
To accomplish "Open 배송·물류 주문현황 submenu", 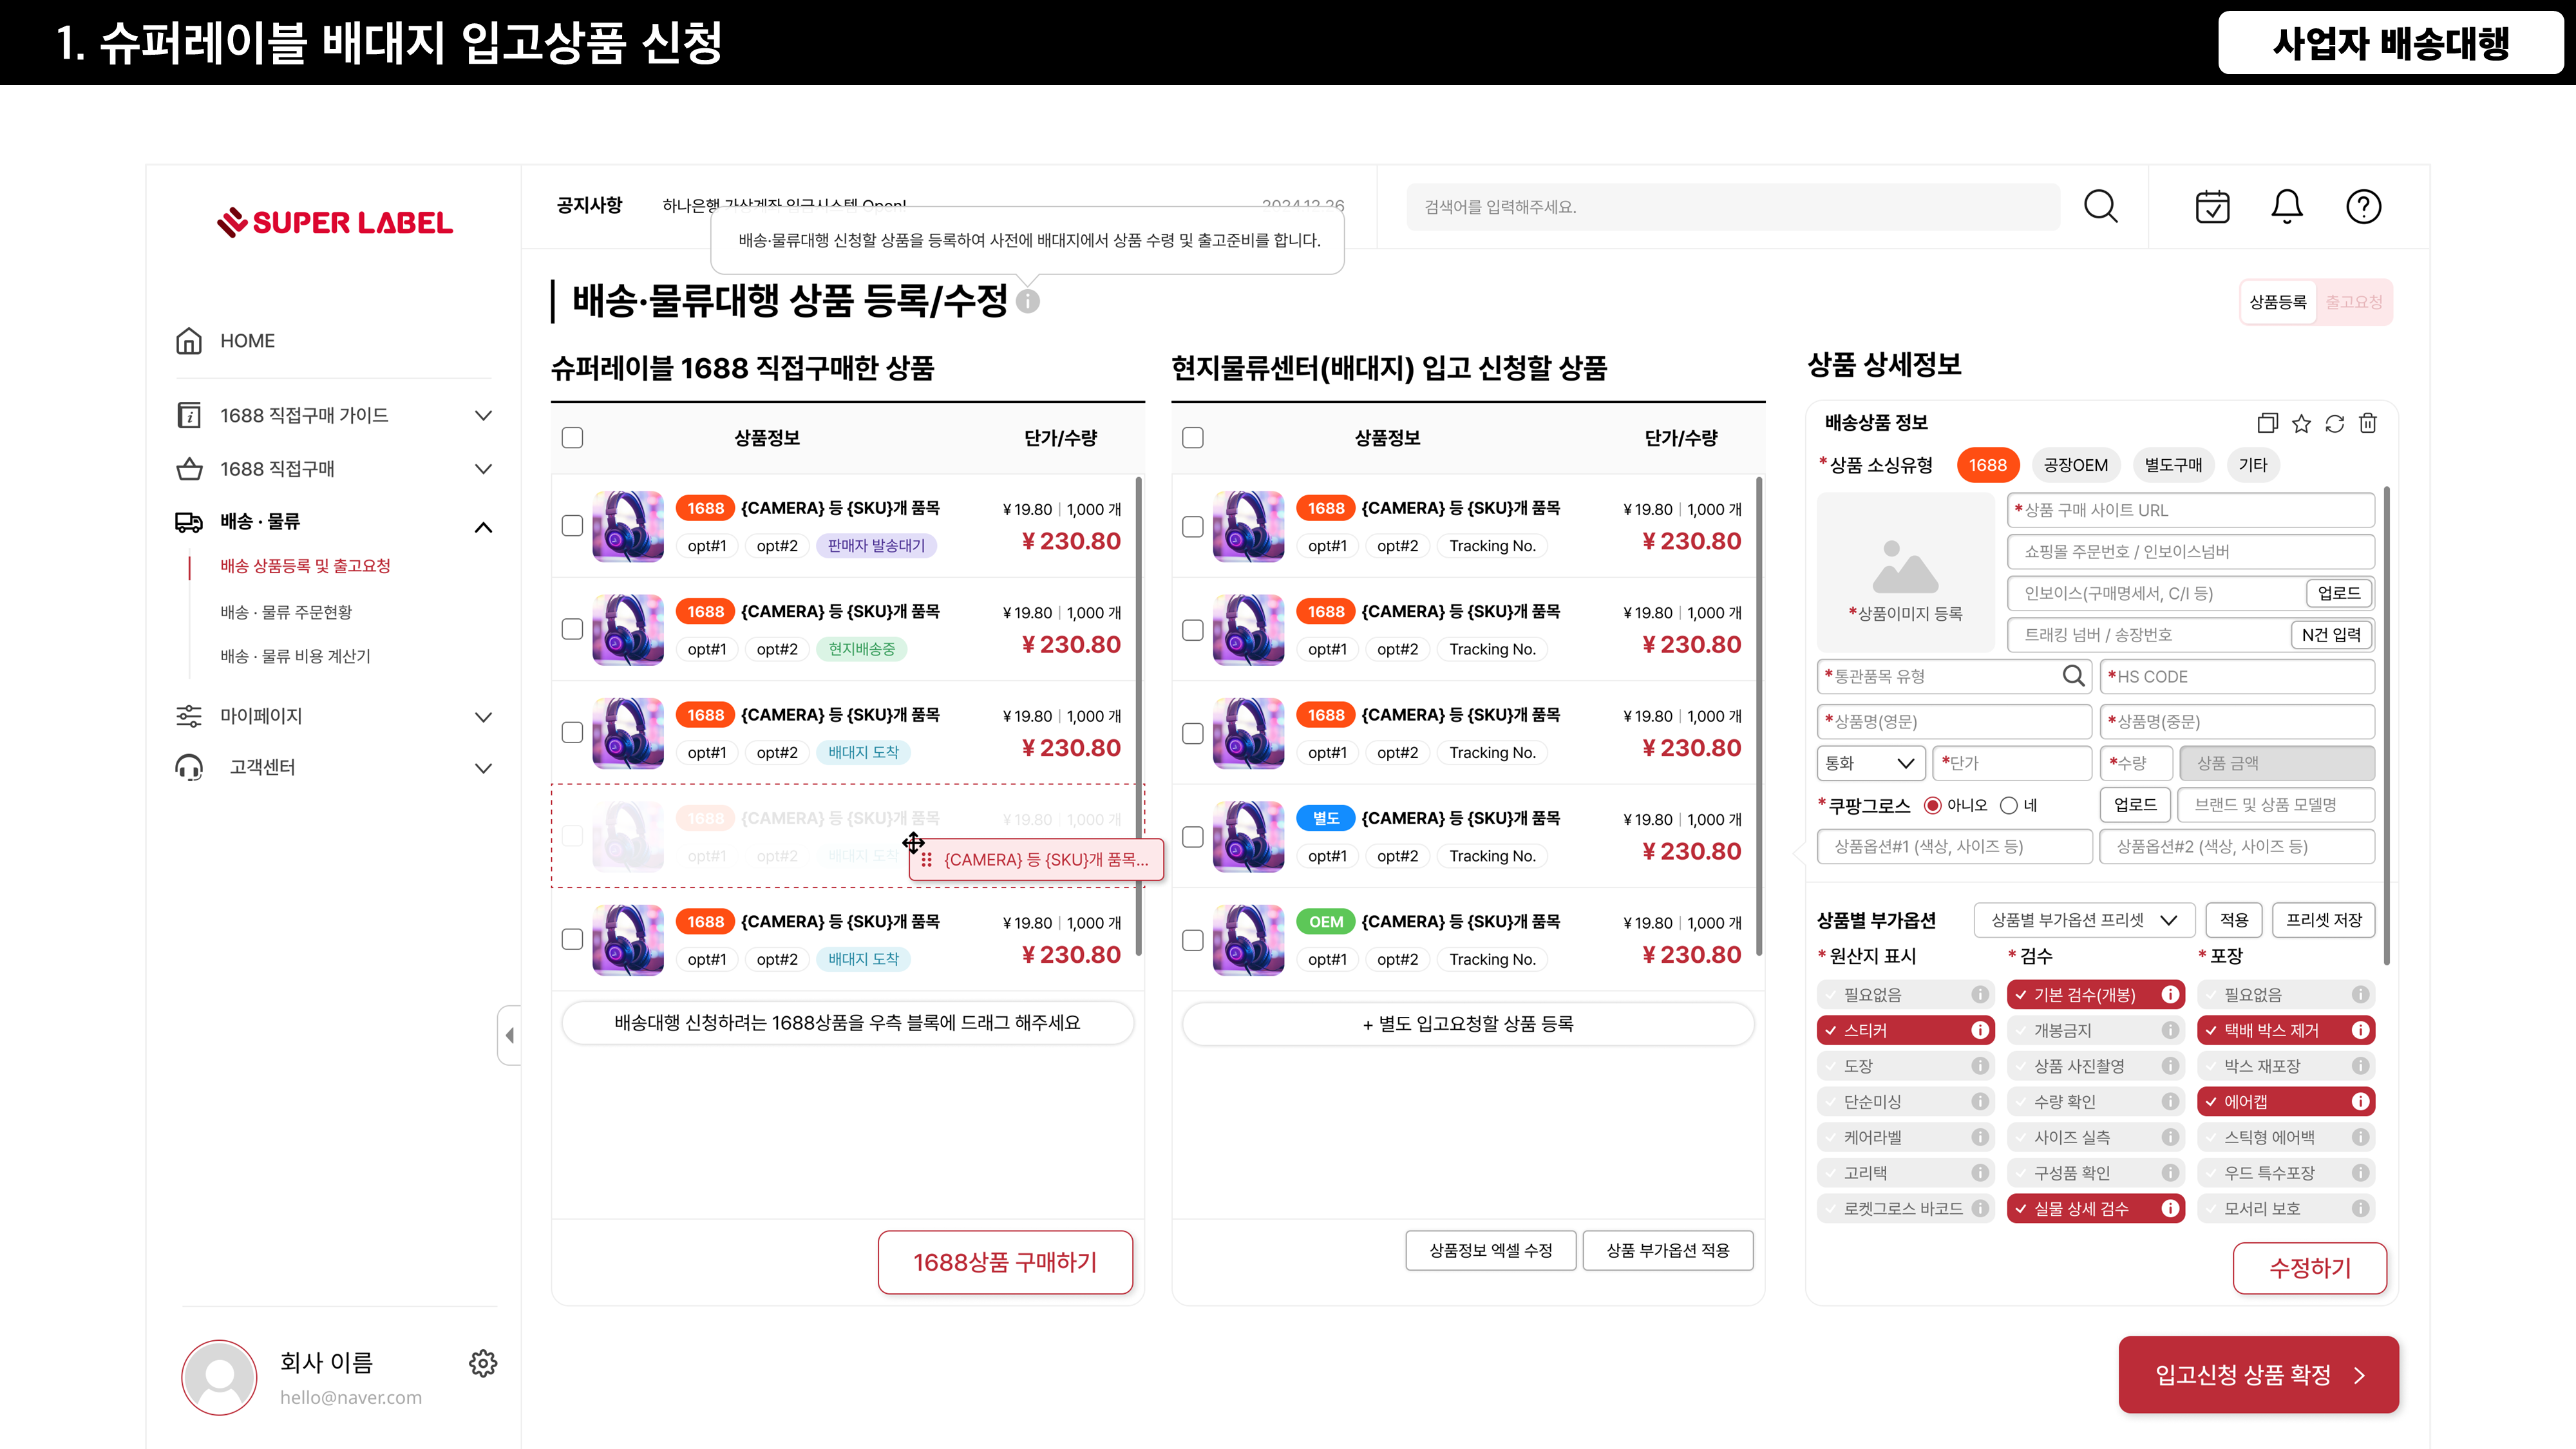I will (x=286, y=612).
